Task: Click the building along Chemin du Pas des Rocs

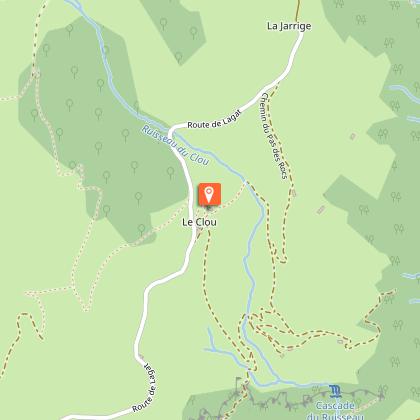Action: coord(294,193)
